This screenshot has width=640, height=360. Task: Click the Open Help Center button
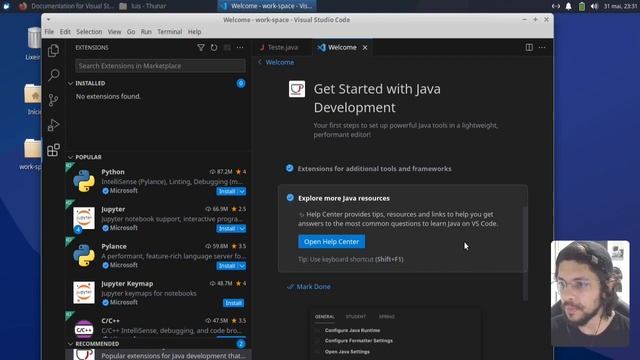(x=331, y=242)
